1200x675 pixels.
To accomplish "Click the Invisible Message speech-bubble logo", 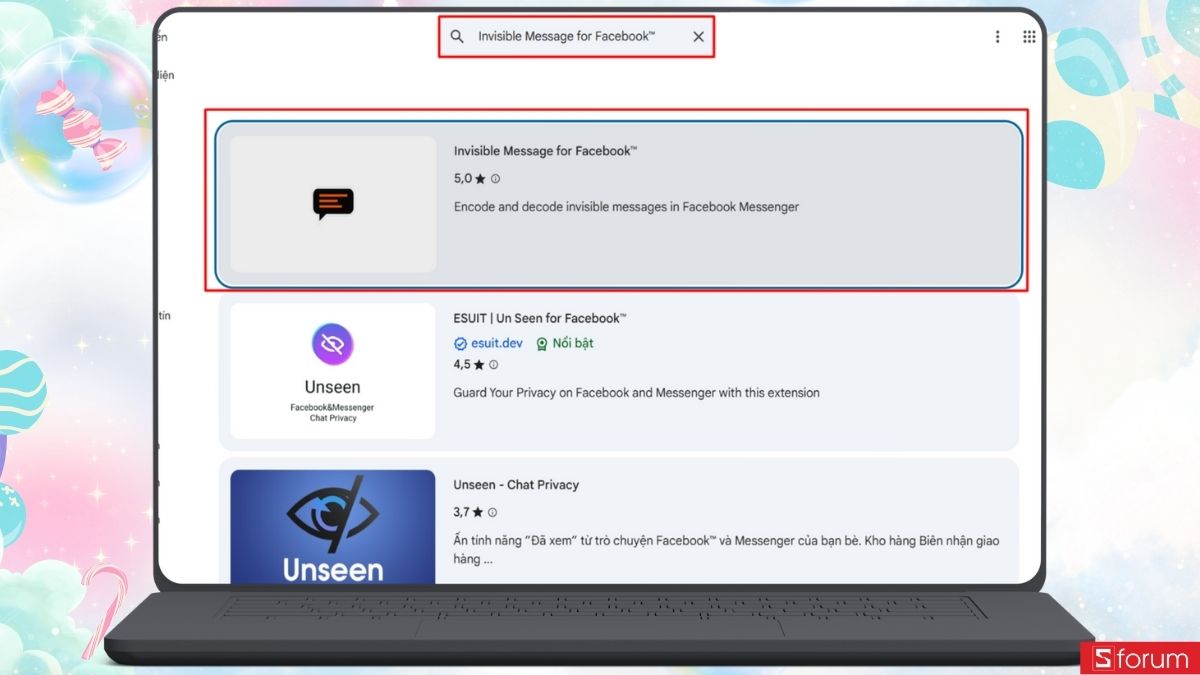I will [x=333, y=201].
